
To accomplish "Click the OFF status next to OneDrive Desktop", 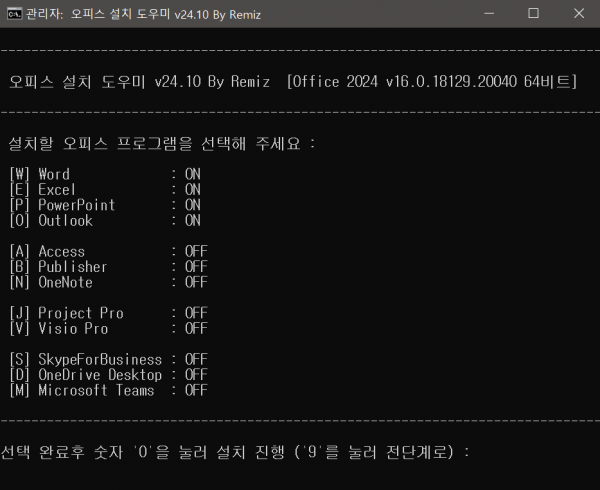I will [196, 374].
